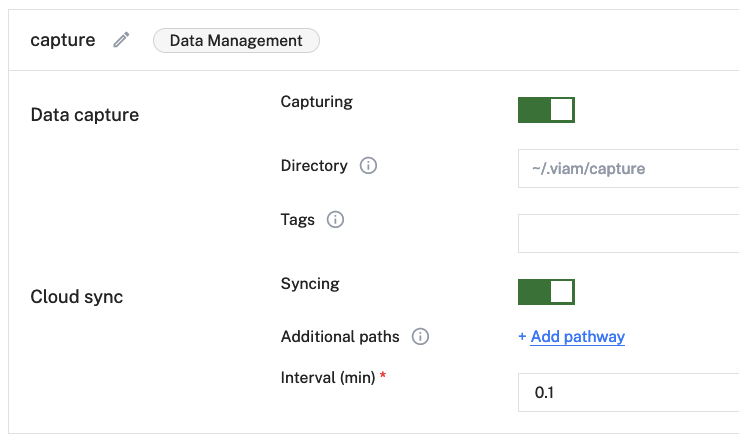
Task: Click the Add pathway link
Action: tap(577, 337)
